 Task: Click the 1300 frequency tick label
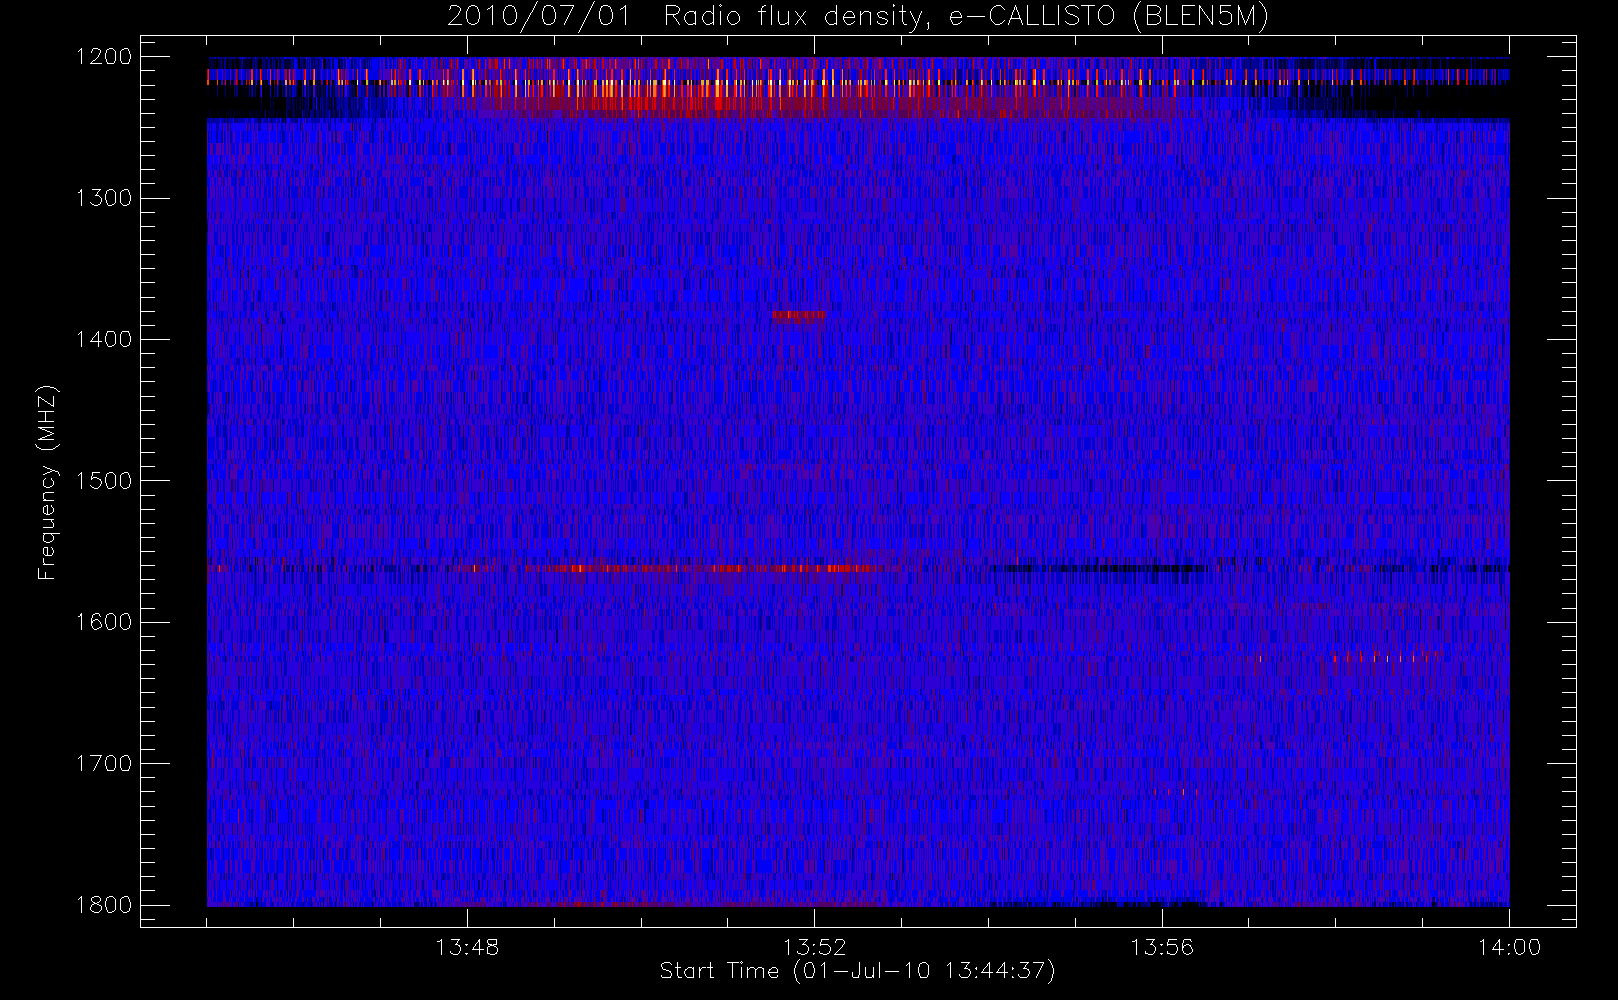click(x=104, y=198)
